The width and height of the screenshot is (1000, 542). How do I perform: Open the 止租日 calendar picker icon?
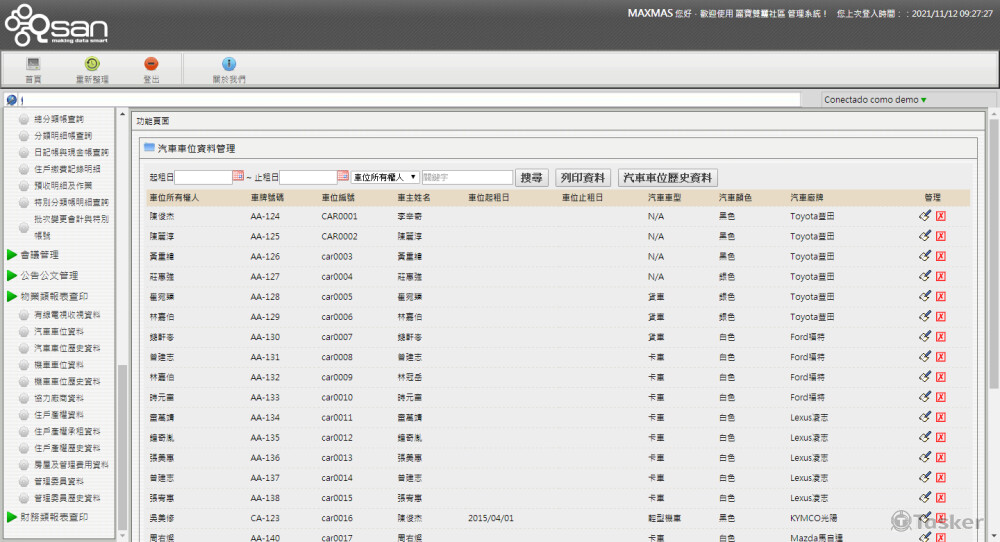tap(343, 177)
